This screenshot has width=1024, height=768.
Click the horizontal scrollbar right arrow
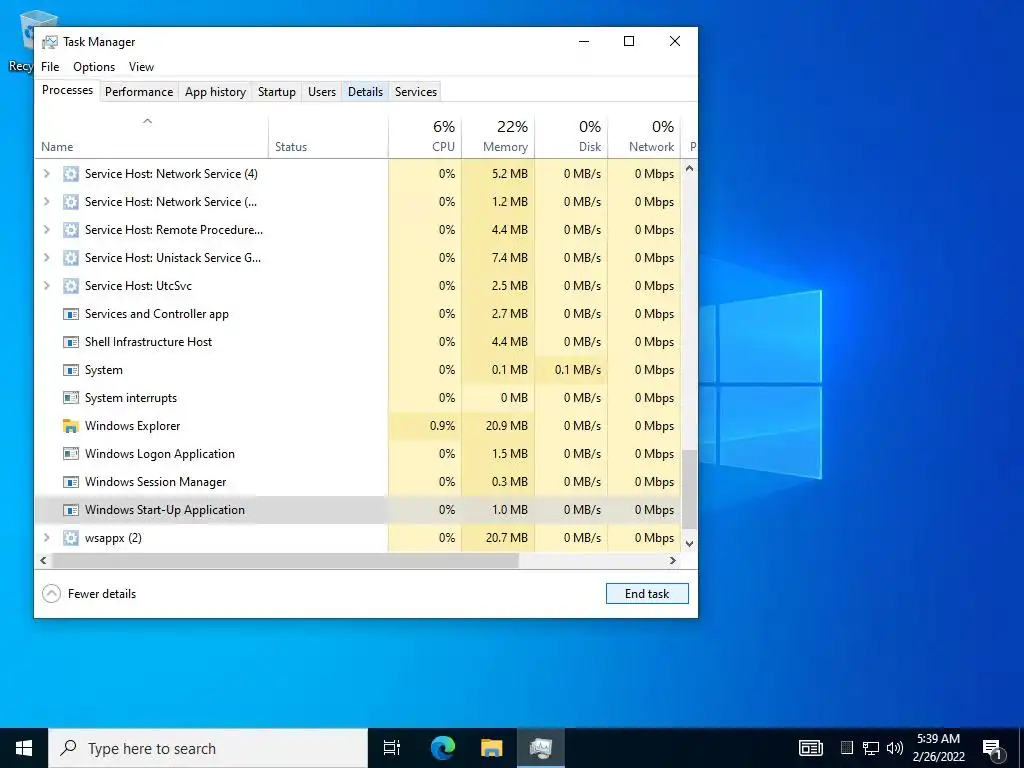[x=672, y=560]
